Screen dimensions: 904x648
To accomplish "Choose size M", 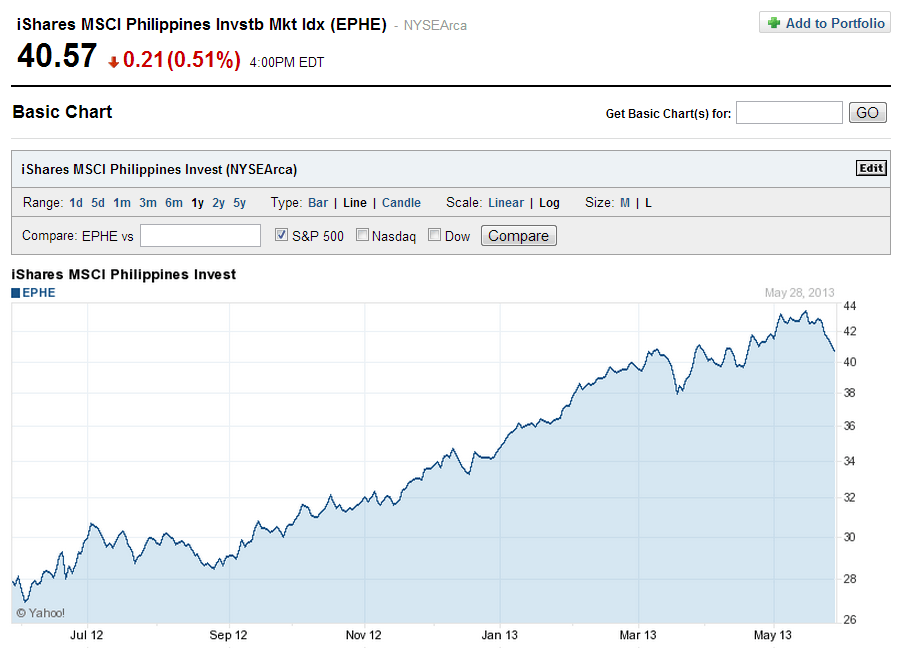I will [625, 203].
